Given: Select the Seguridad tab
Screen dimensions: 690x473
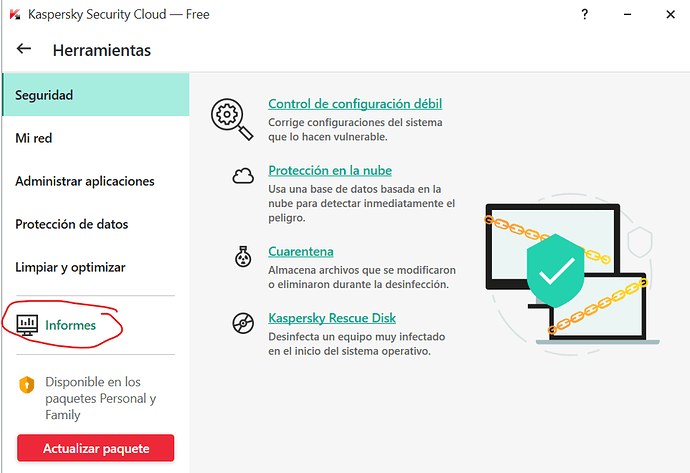Looking at the screenshot, I should pyautogui.click(x=94, y=95).
